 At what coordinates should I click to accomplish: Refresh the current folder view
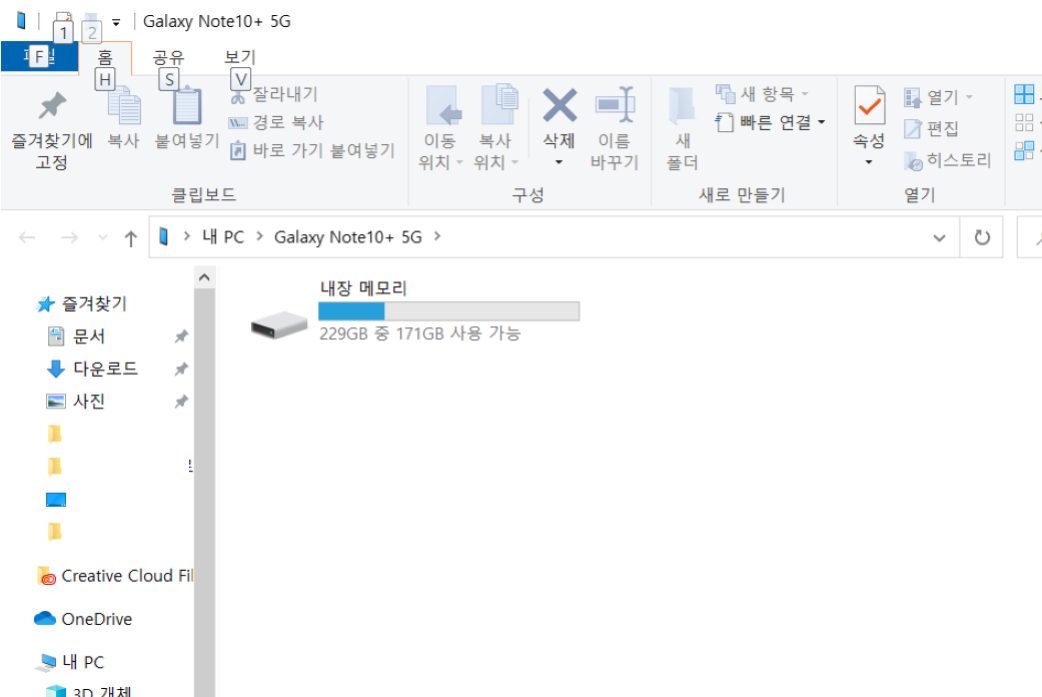[982, 237]
